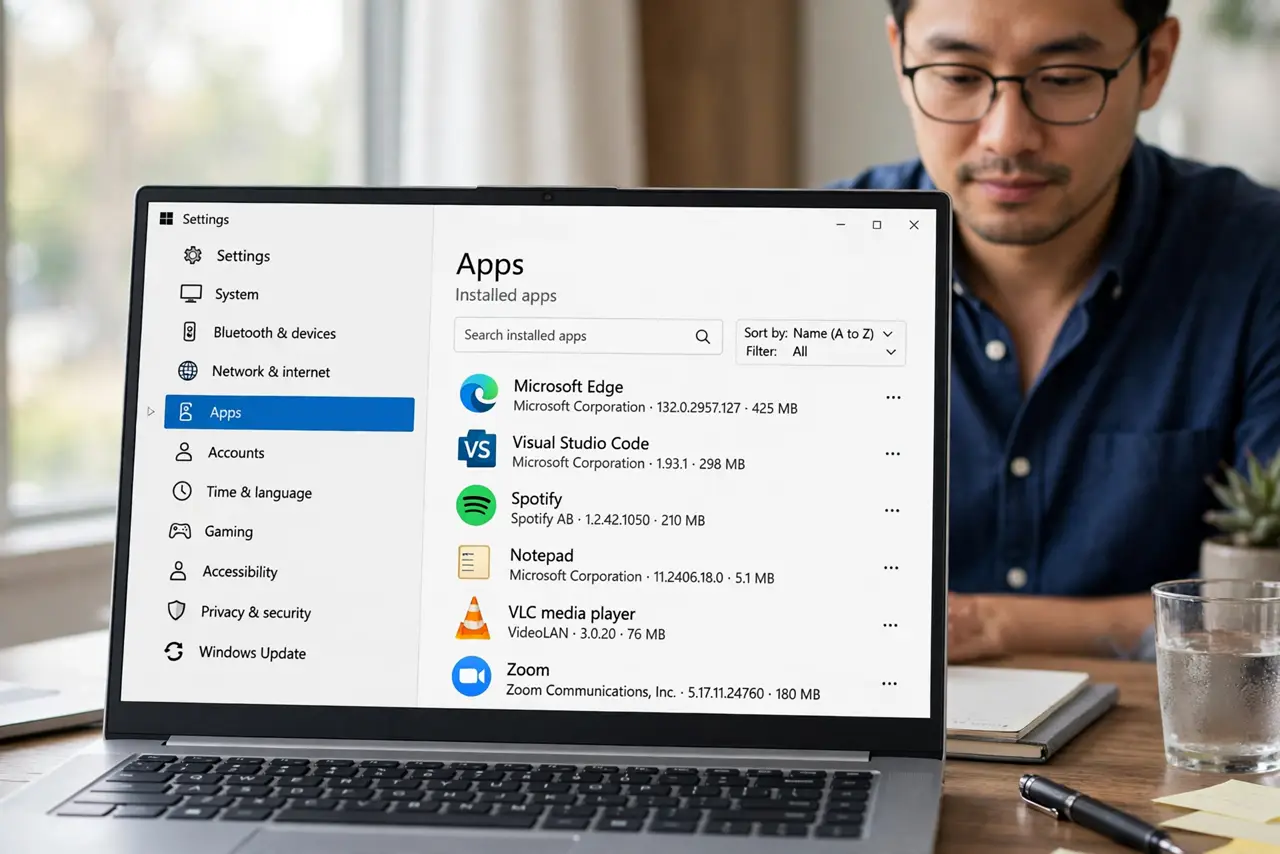Viewport: 1280px width, 854px height.
Task: Click the Windows logo in title bar
Action: click(166, 218)
